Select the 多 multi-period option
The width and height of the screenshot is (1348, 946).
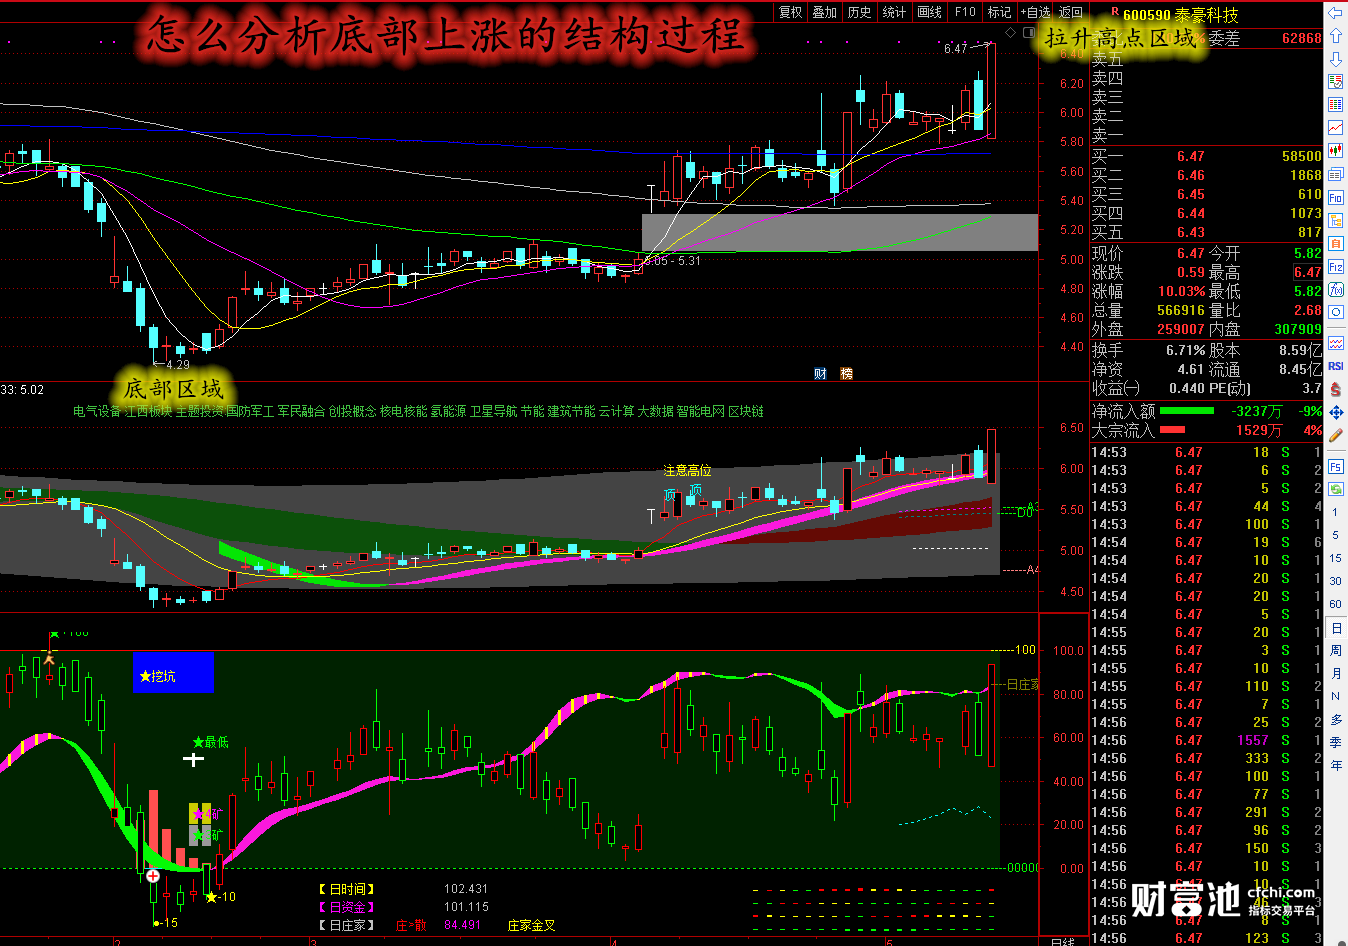pyautogui.click(x=1336, y=719)
